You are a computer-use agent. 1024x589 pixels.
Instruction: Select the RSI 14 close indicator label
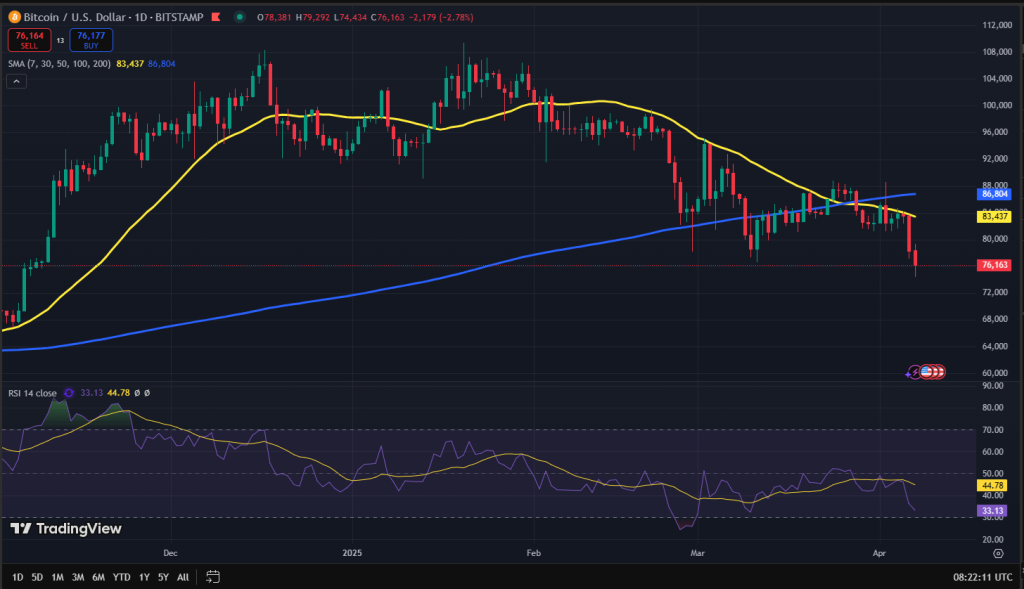point(33,393)
